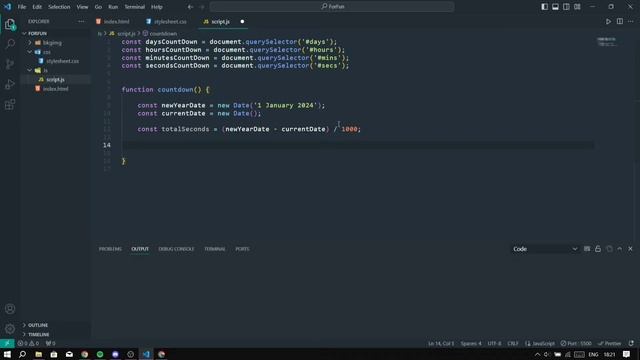Select index.html in the explorer tree
The image size is (640, 360).
coord(56,89)
